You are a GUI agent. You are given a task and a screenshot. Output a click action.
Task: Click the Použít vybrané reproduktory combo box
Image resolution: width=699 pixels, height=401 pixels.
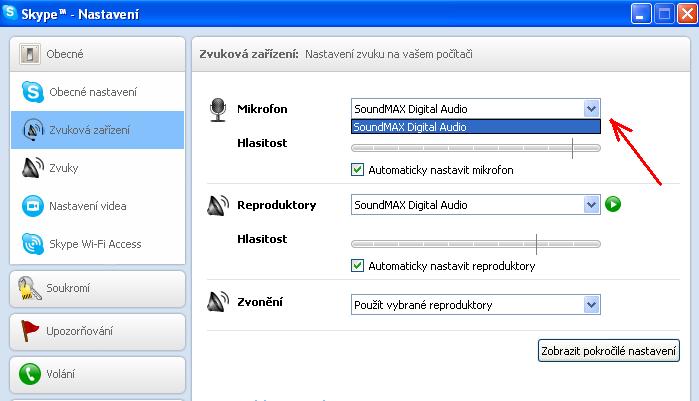coord(476,305)
